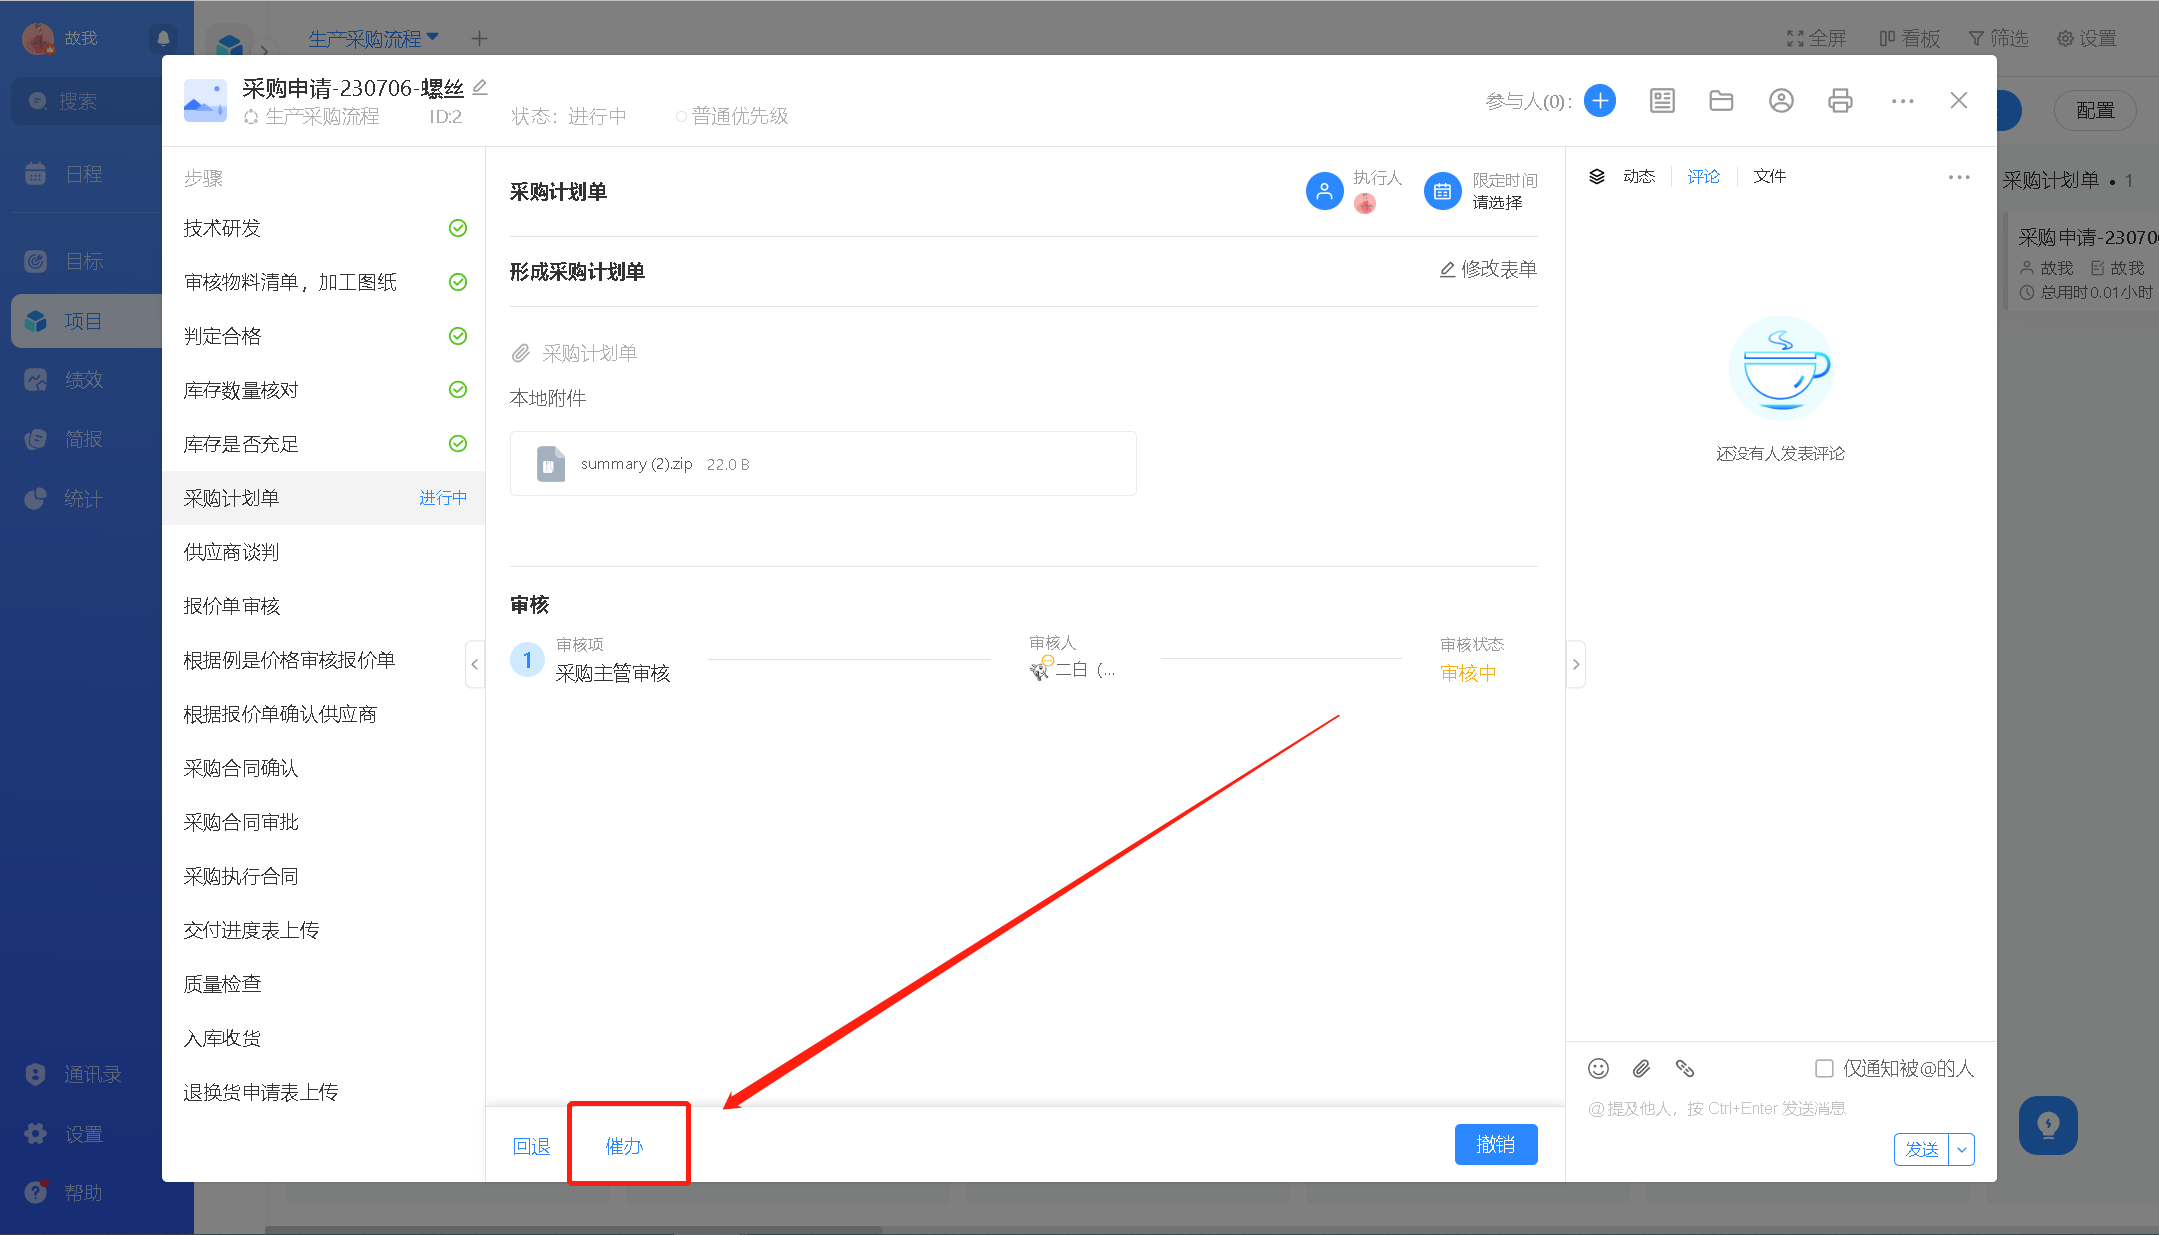Viewport: 2159px width, 1235px height.
Task: Click 全屏 in the top toolbar
Action: 1816,38
